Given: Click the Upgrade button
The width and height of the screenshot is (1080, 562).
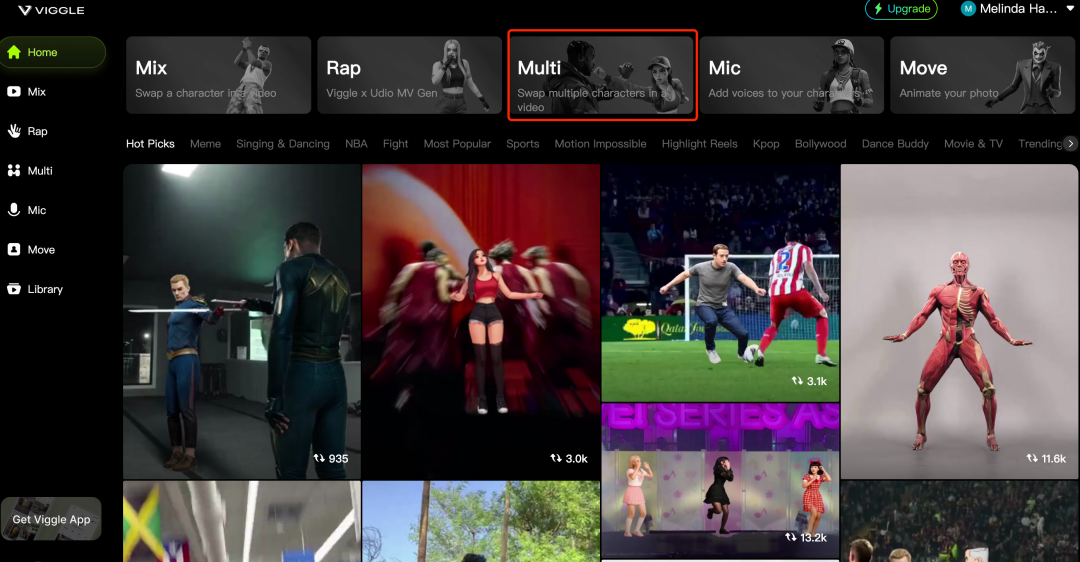Looking at the screenshot, I should (x=901, y=9).
